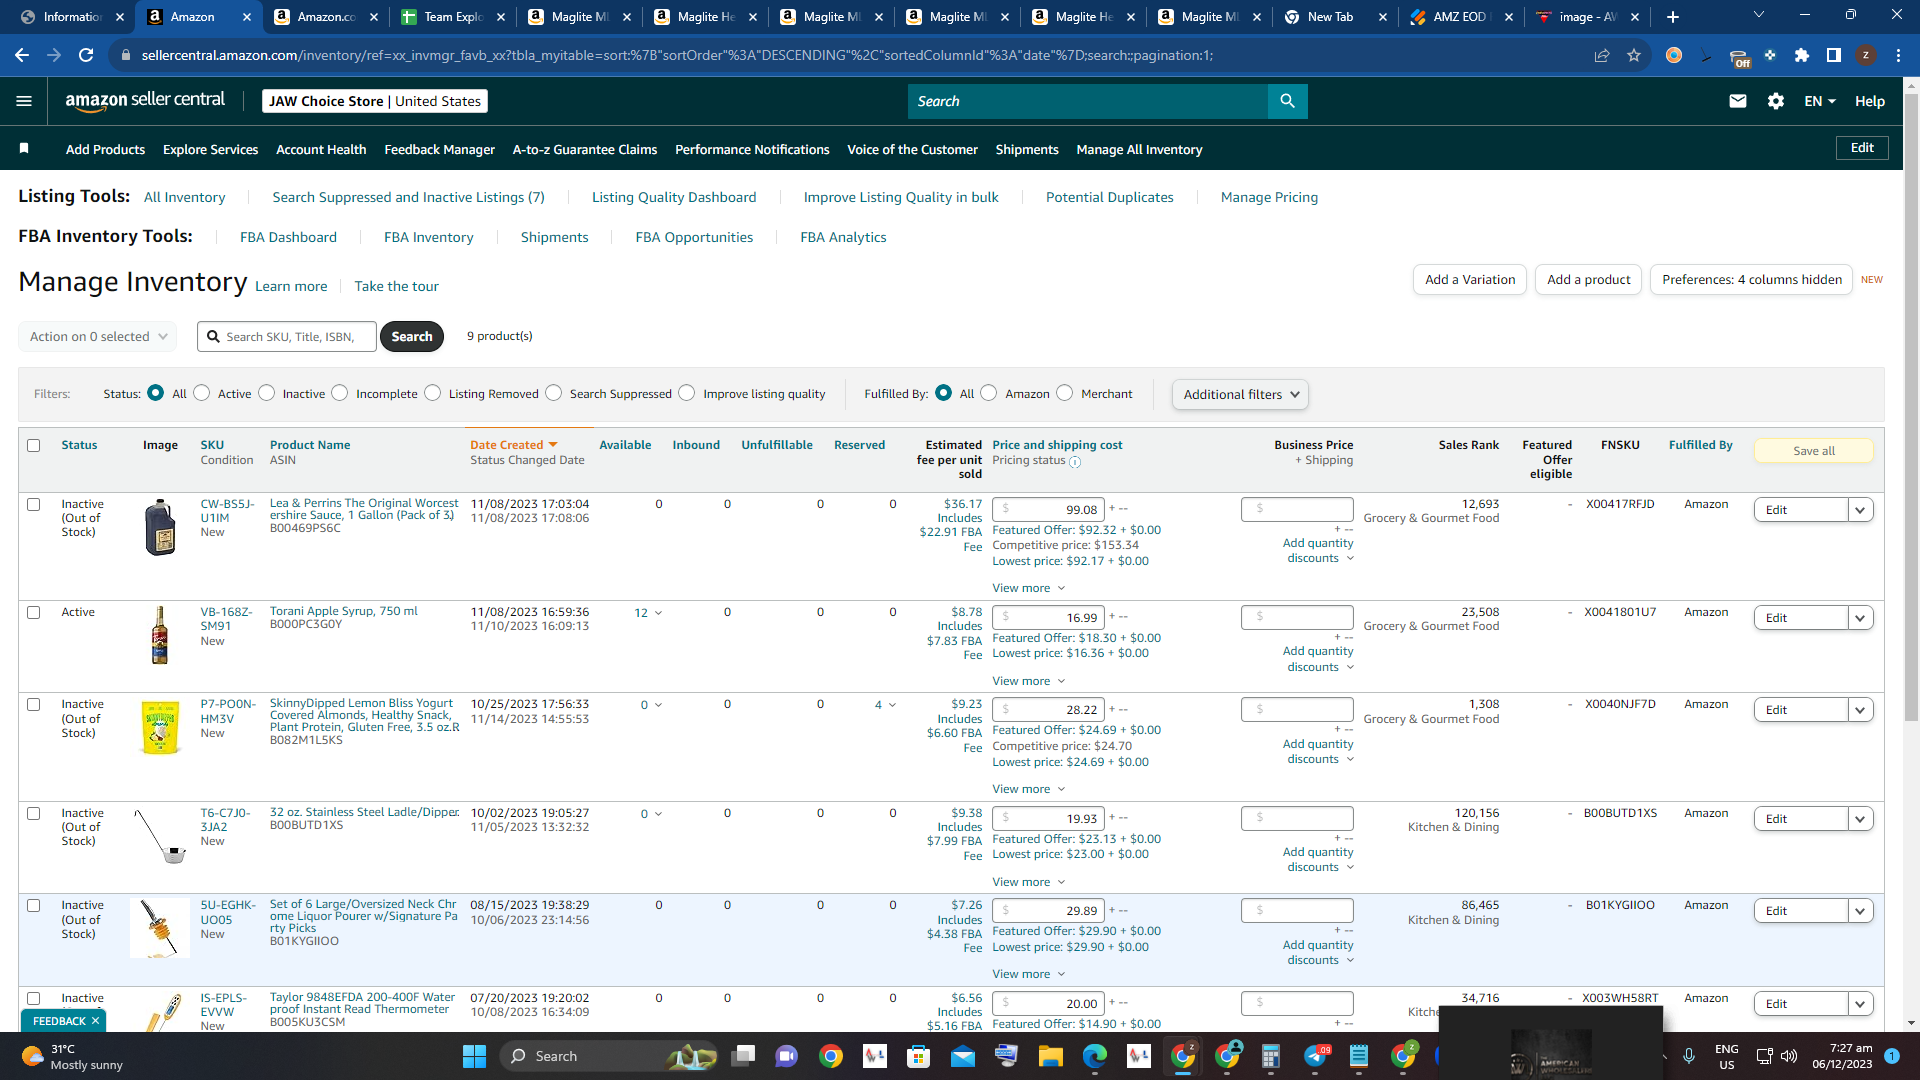Screen dimensions: 1920x1080
Task: Open the Chrome three-dot menu
Action: [x=1898, y=55]
